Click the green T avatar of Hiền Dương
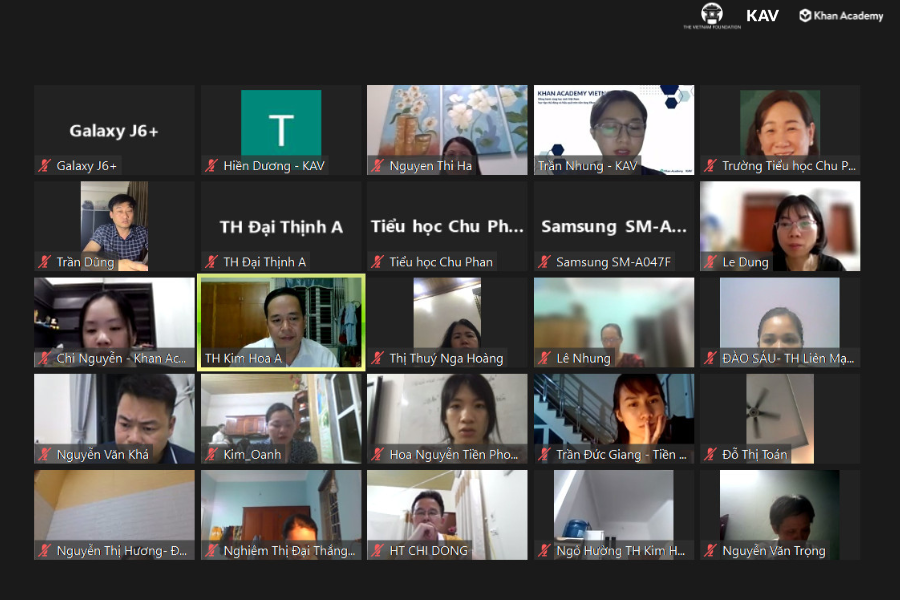The width and height of the screenshot is (900, 600). [281, 123]
